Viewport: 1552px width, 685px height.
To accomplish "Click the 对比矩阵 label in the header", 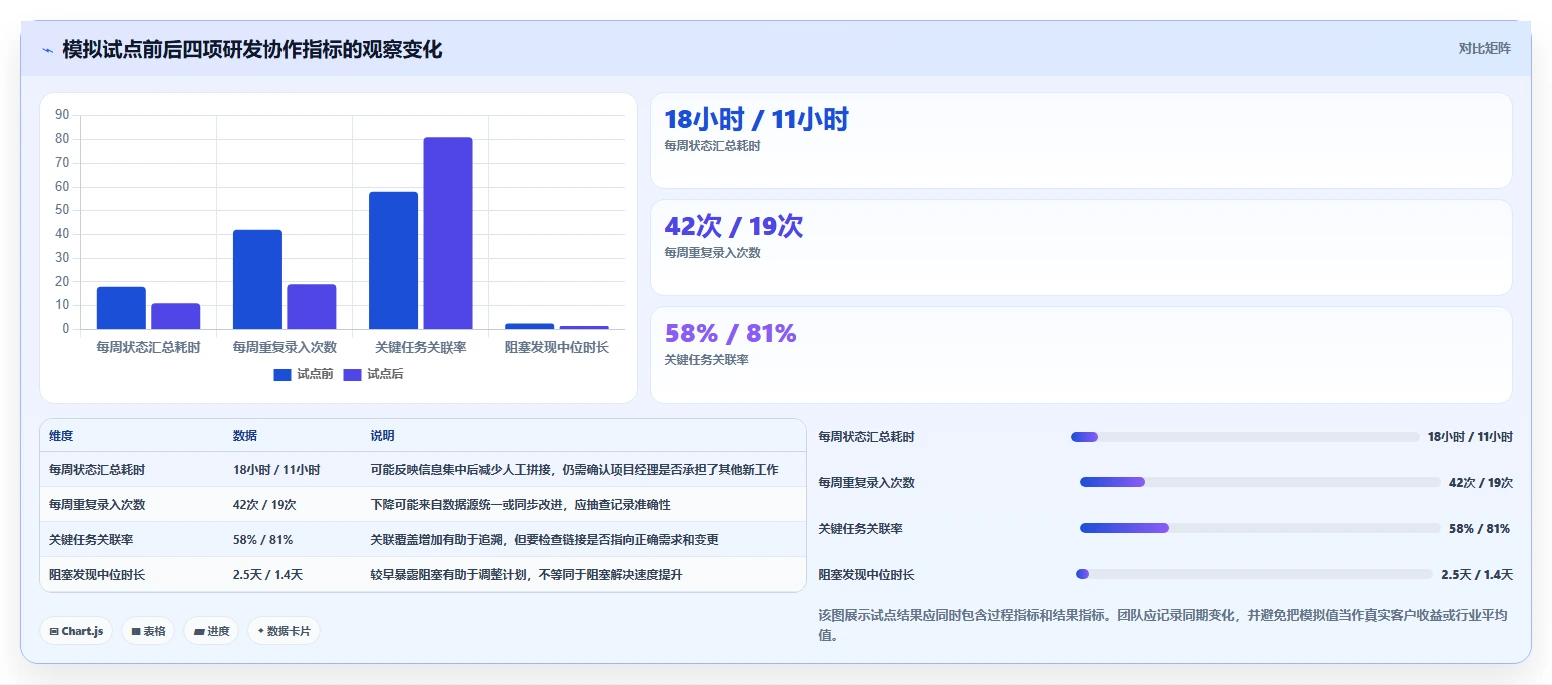I will click(x=1484, y=48).
